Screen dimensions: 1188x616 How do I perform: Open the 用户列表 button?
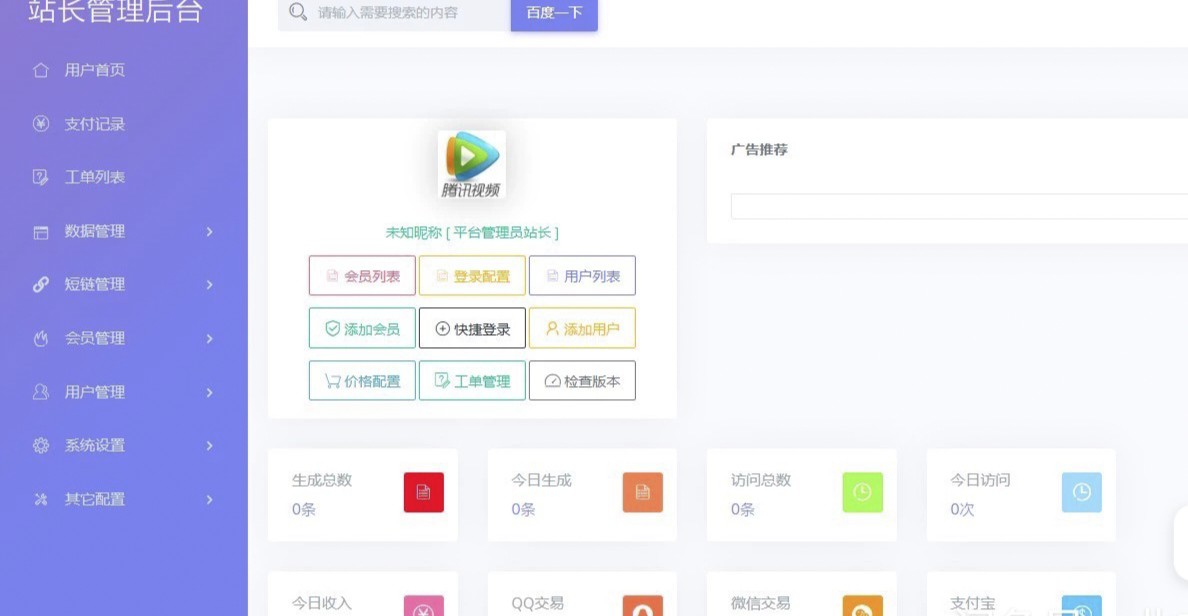click(582, 276)
